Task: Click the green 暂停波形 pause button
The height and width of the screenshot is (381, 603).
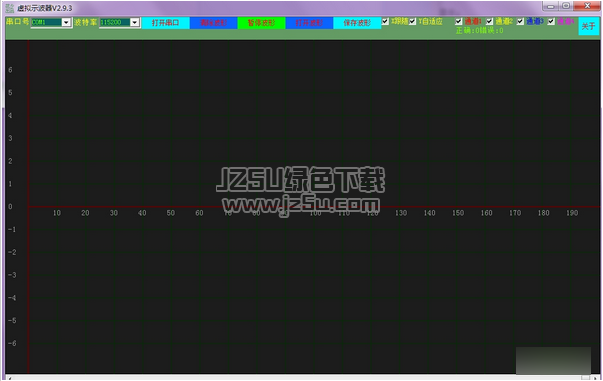Action: 262,23
